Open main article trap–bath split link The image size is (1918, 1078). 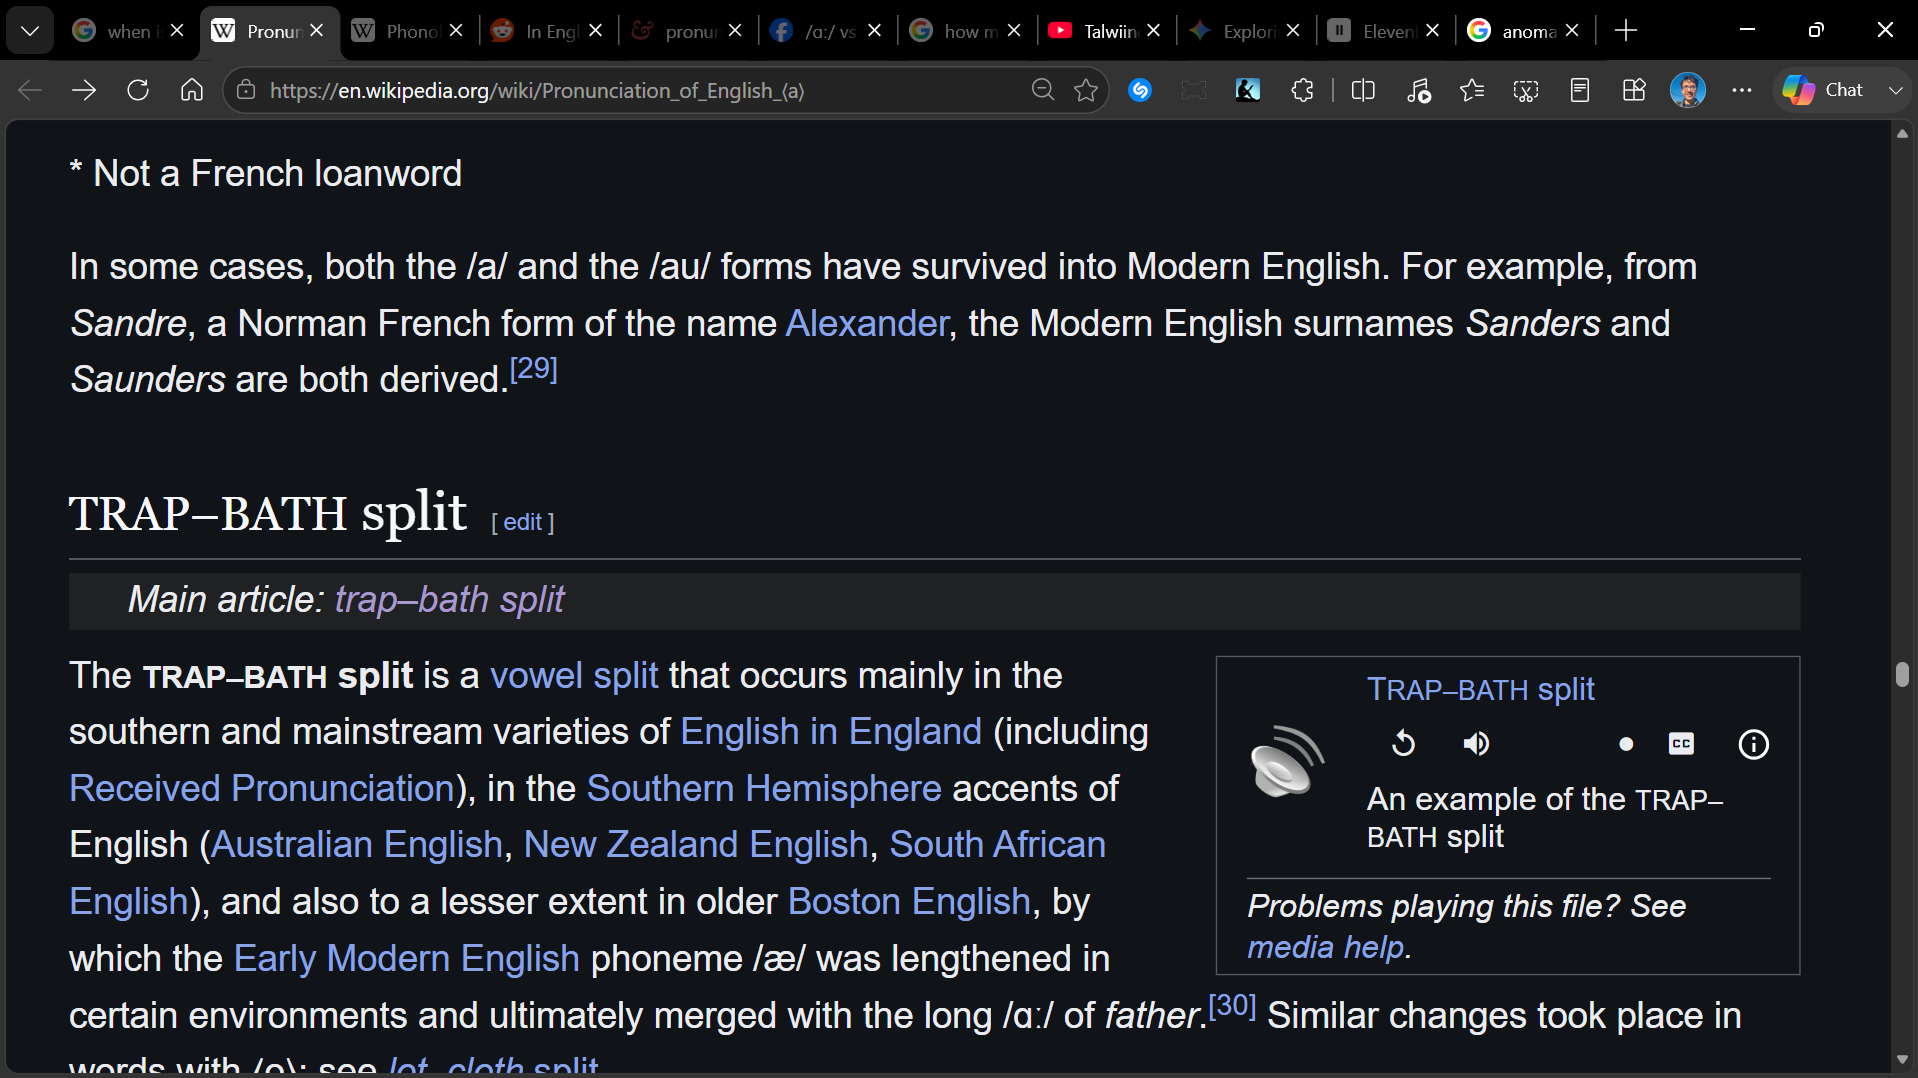click(x=449, y=600)
